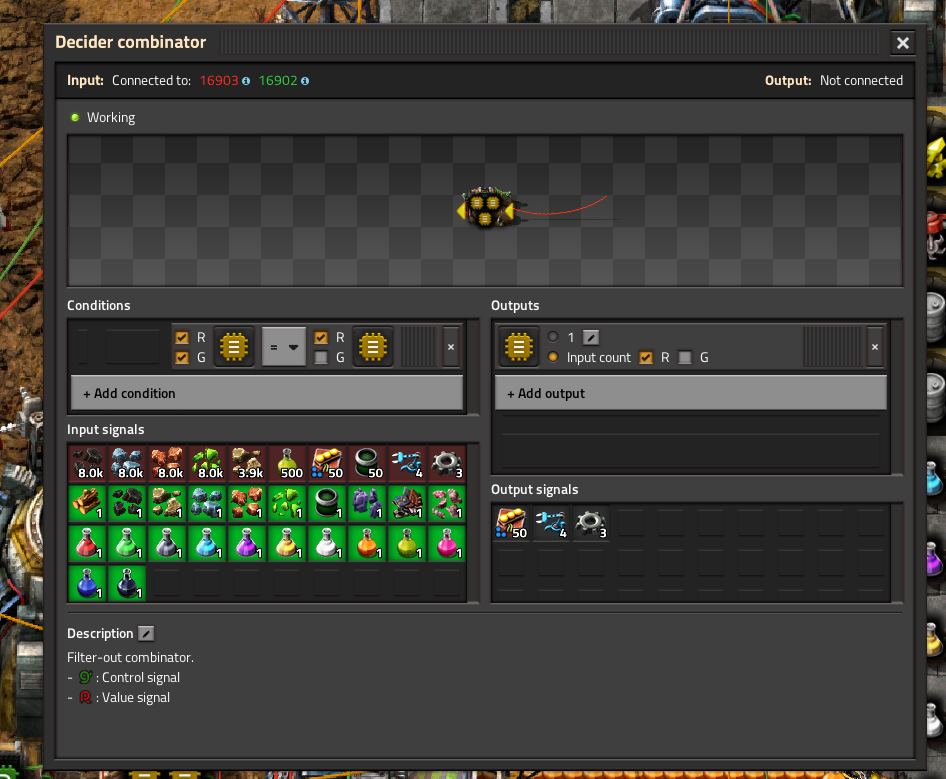Click the purple science pack flask signal
The image size is (946, 779).
[247, 543]
